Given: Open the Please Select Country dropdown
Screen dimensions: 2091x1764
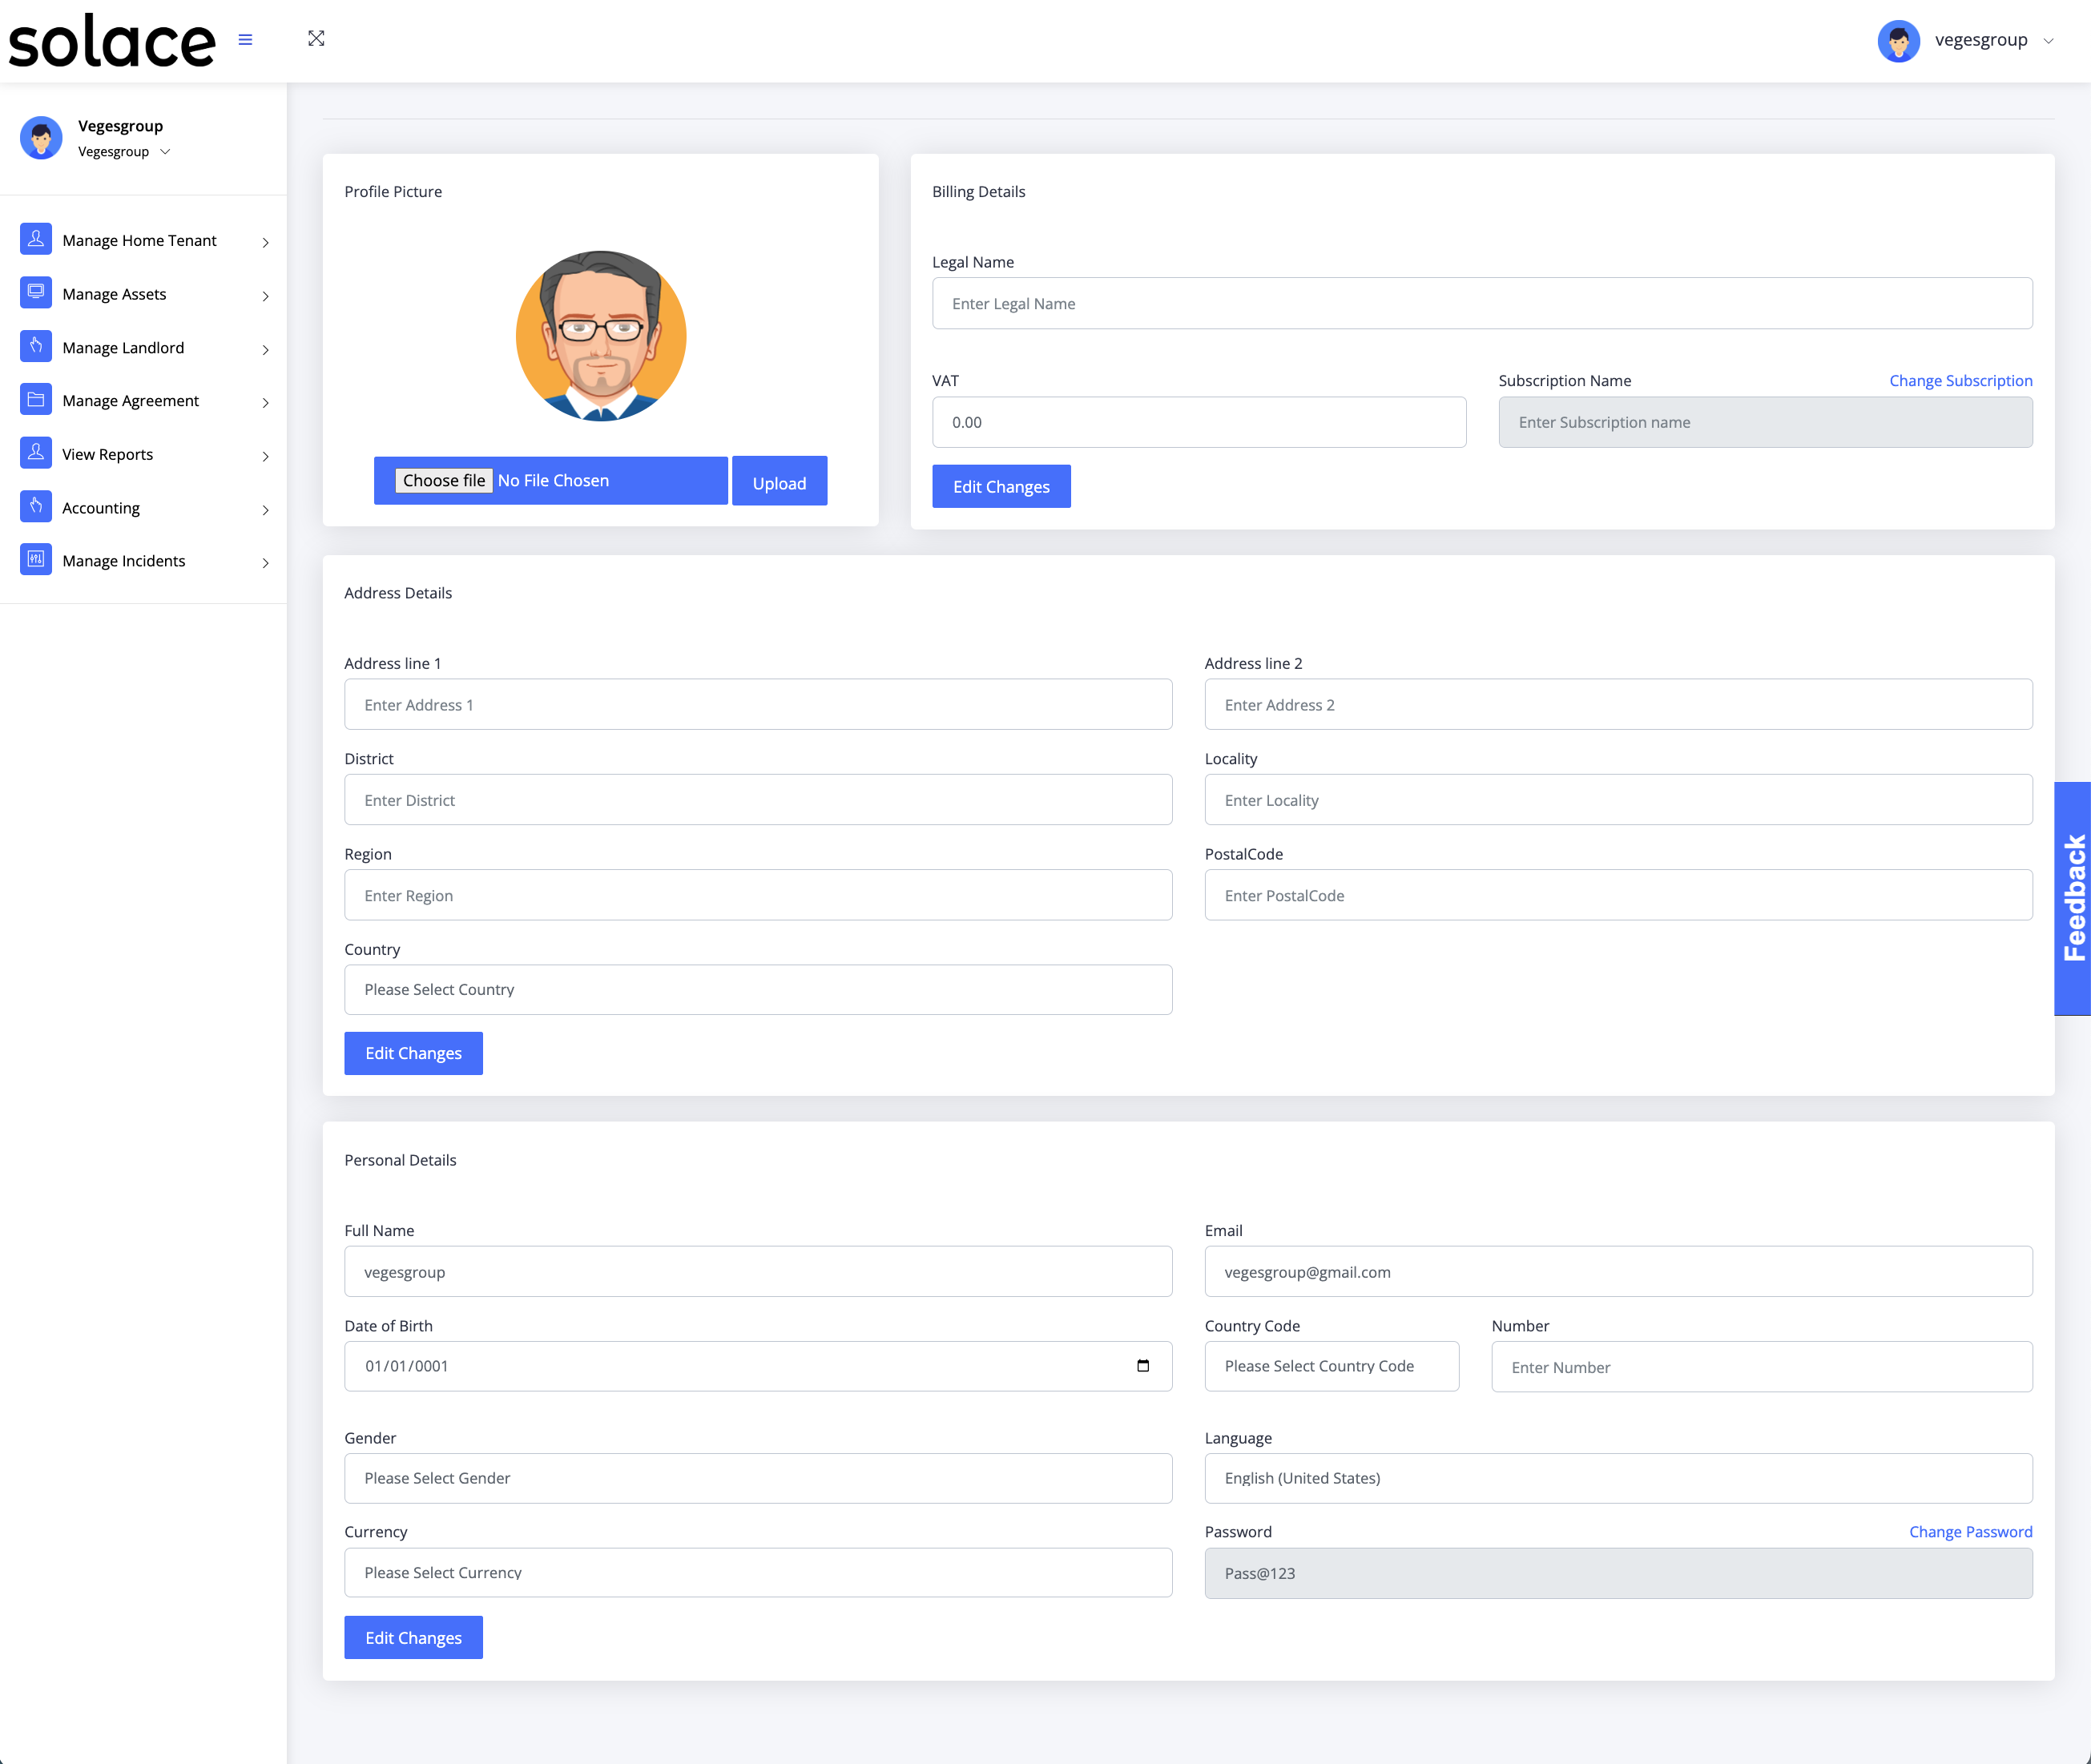Looking at the screenshot, I should 757,989.
